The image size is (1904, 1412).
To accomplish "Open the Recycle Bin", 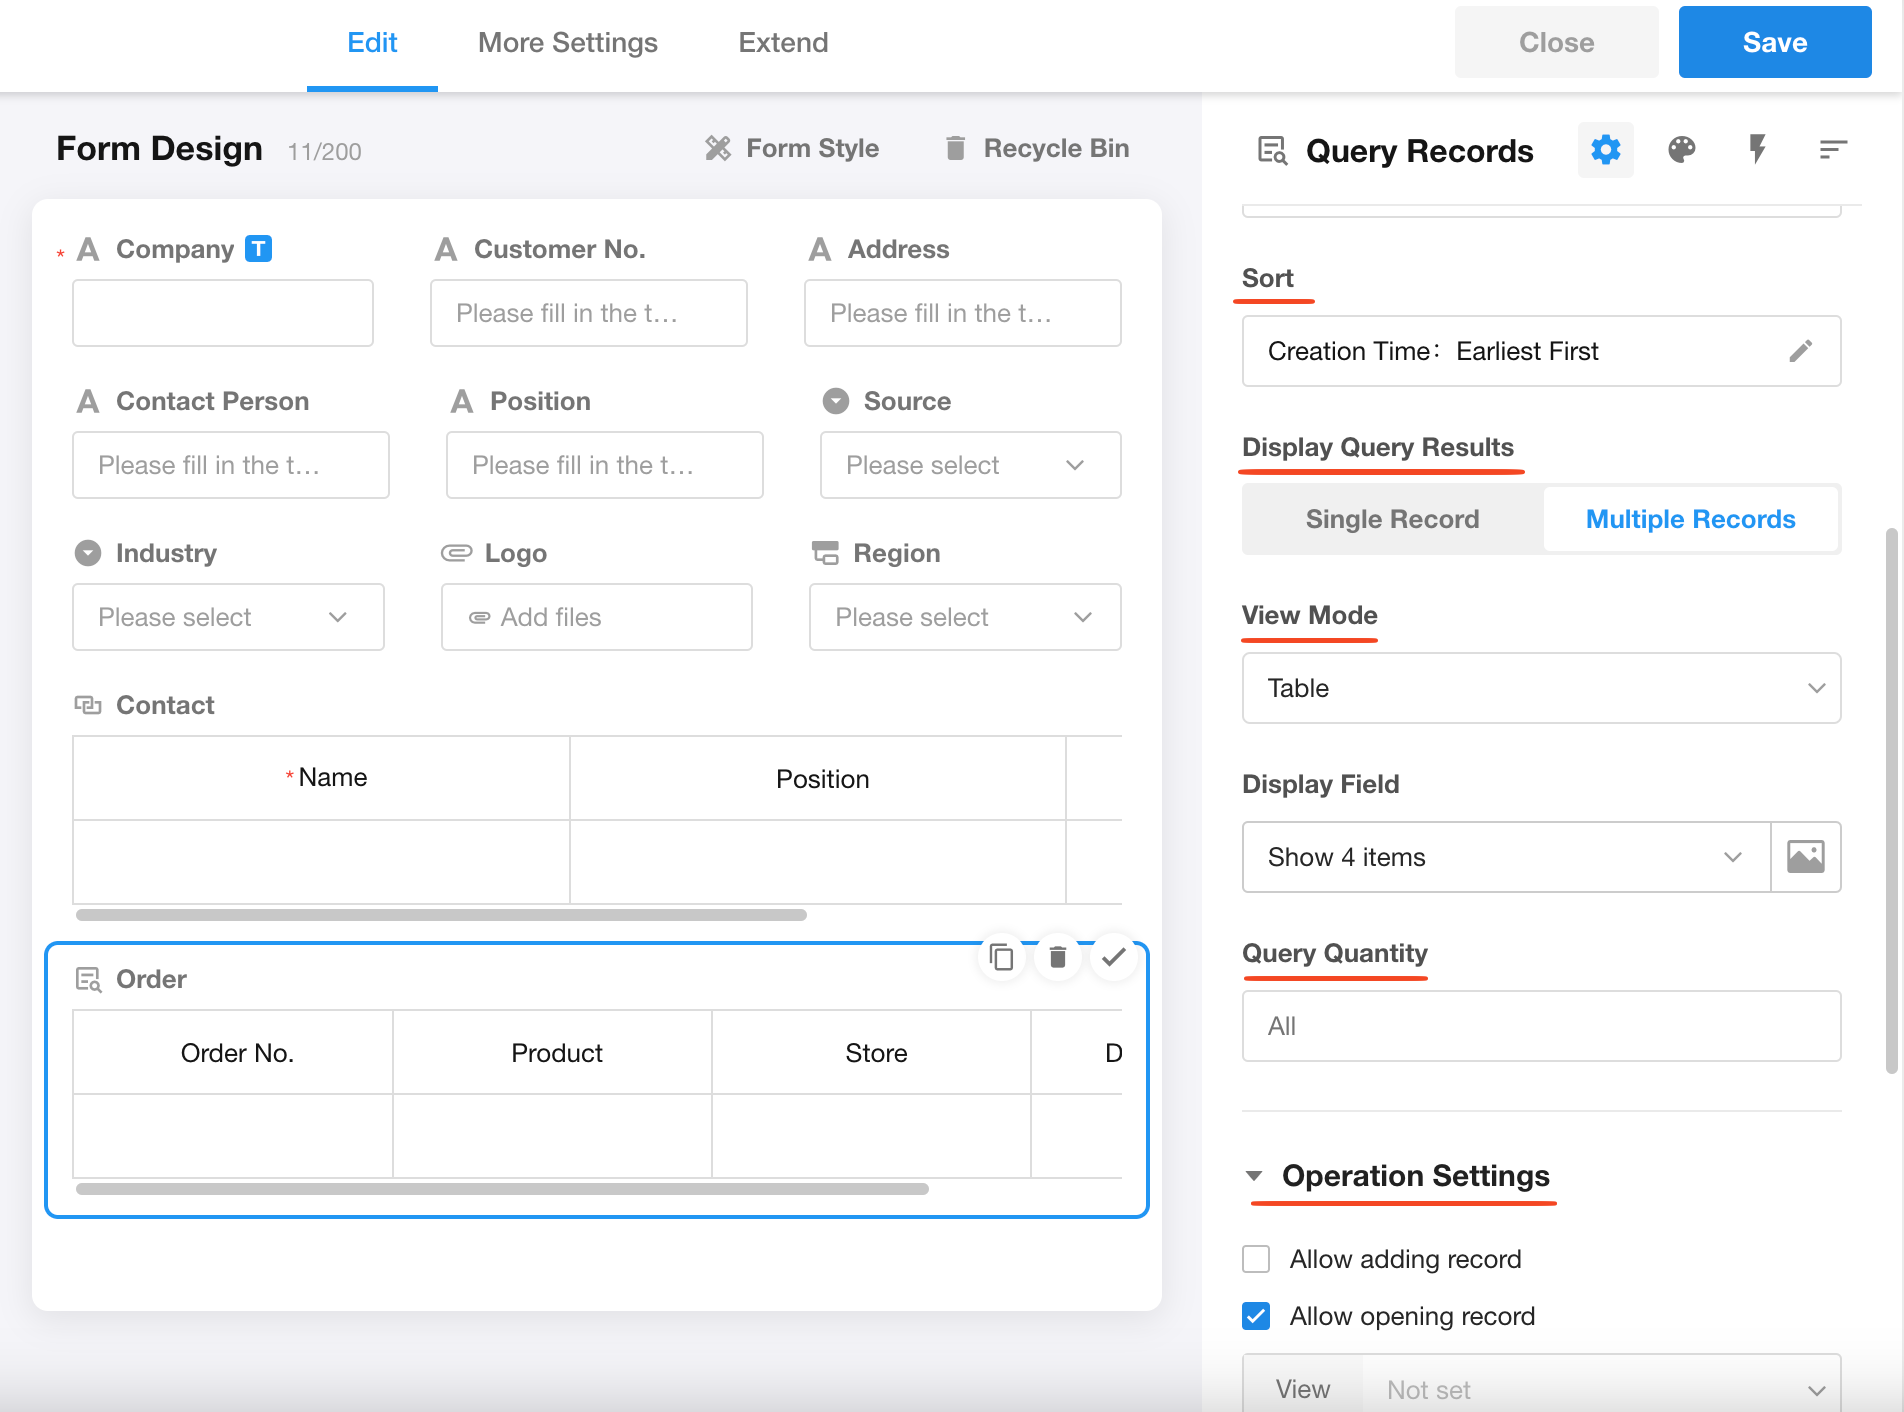I will click(x=1037, y=149).
